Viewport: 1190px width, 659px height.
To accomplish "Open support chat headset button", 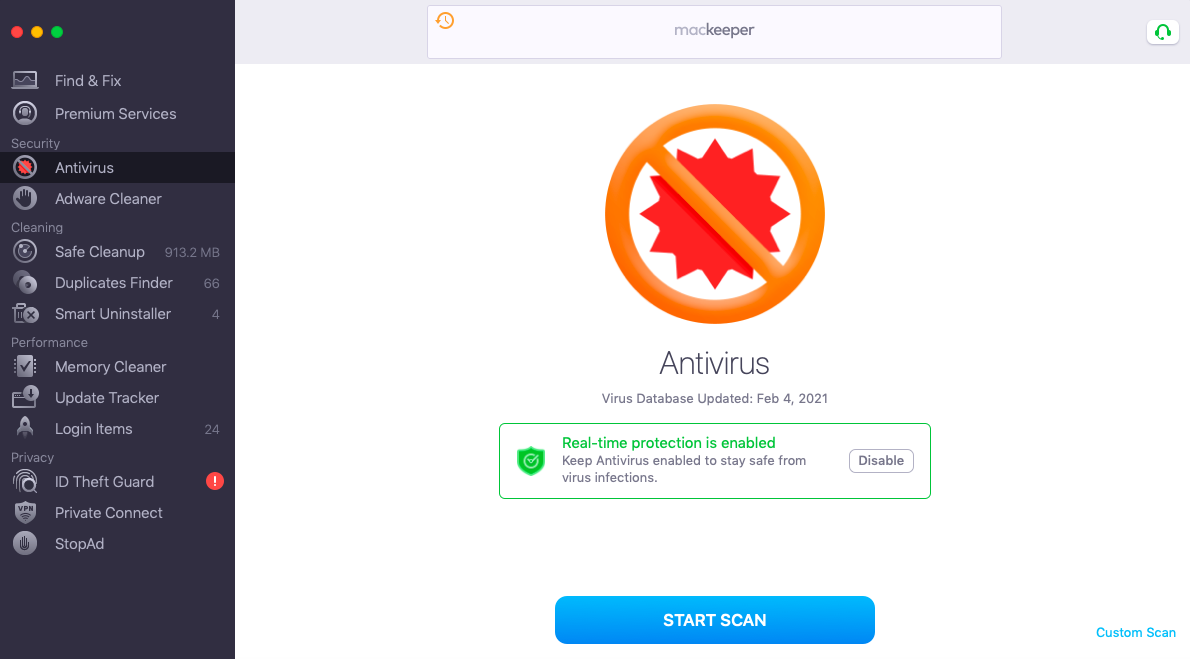I will [x=1162, y=32].
